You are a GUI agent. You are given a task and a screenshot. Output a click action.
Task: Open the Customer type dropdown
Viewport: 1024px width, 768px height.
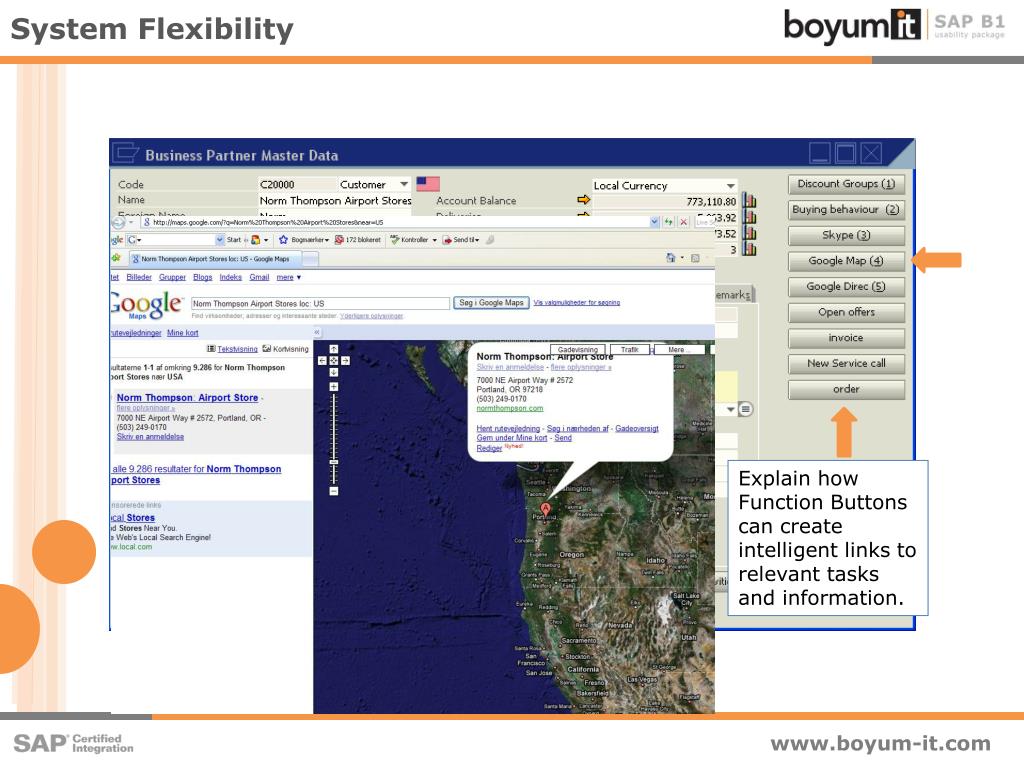pyautogui.click(x=404, y=184)
